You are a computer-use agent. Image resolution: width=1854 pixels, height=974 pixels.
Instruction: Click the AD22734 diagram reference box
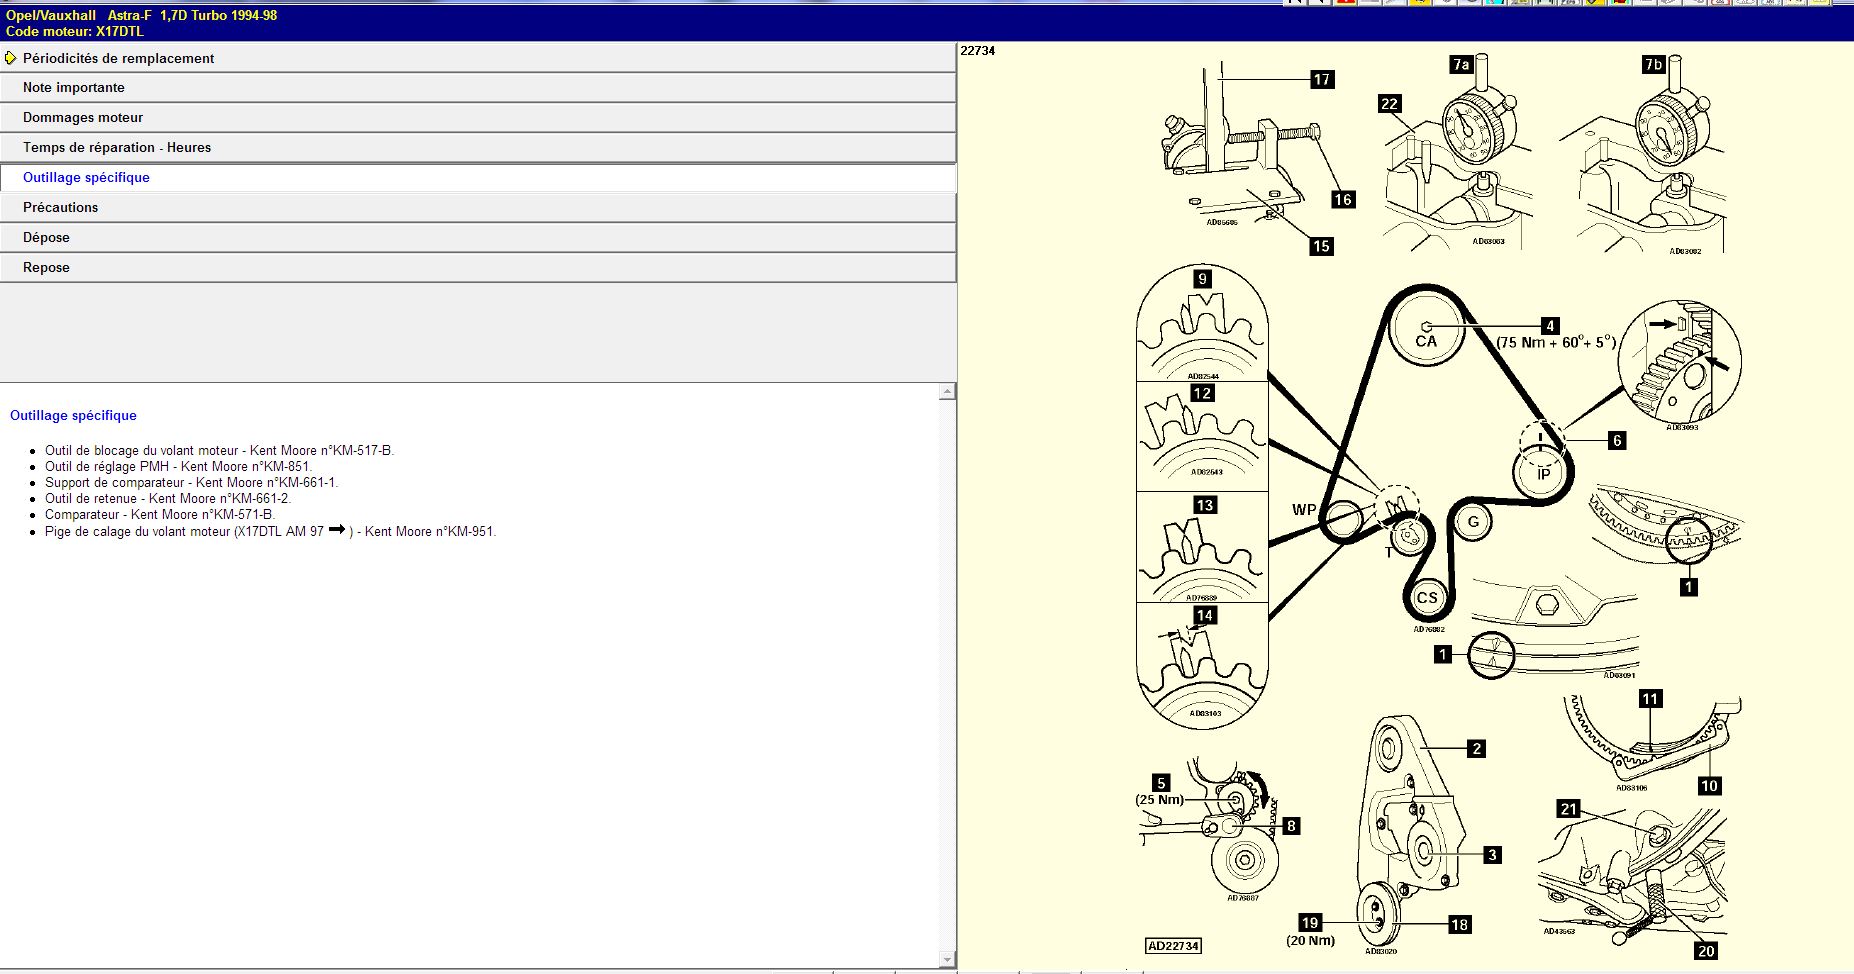coord(1173,946)
